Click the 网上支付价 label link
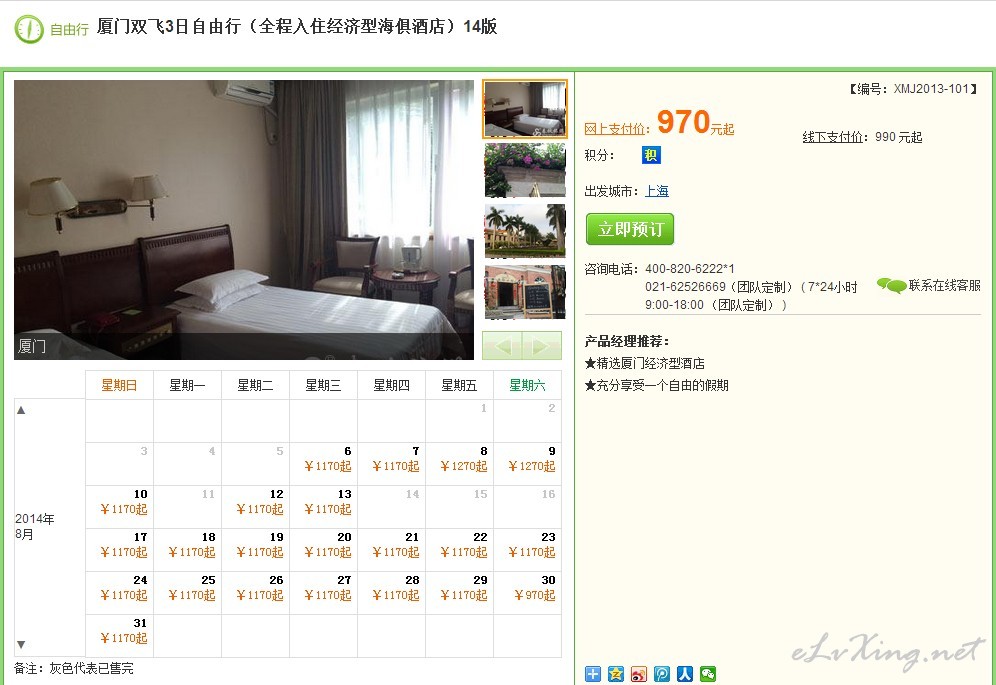 (614, 129)
